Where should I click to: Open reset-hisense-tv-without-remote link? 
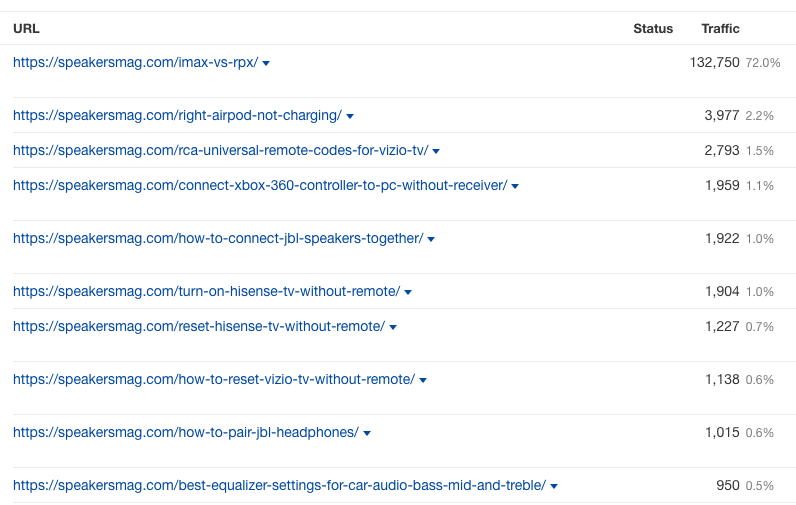198,326
